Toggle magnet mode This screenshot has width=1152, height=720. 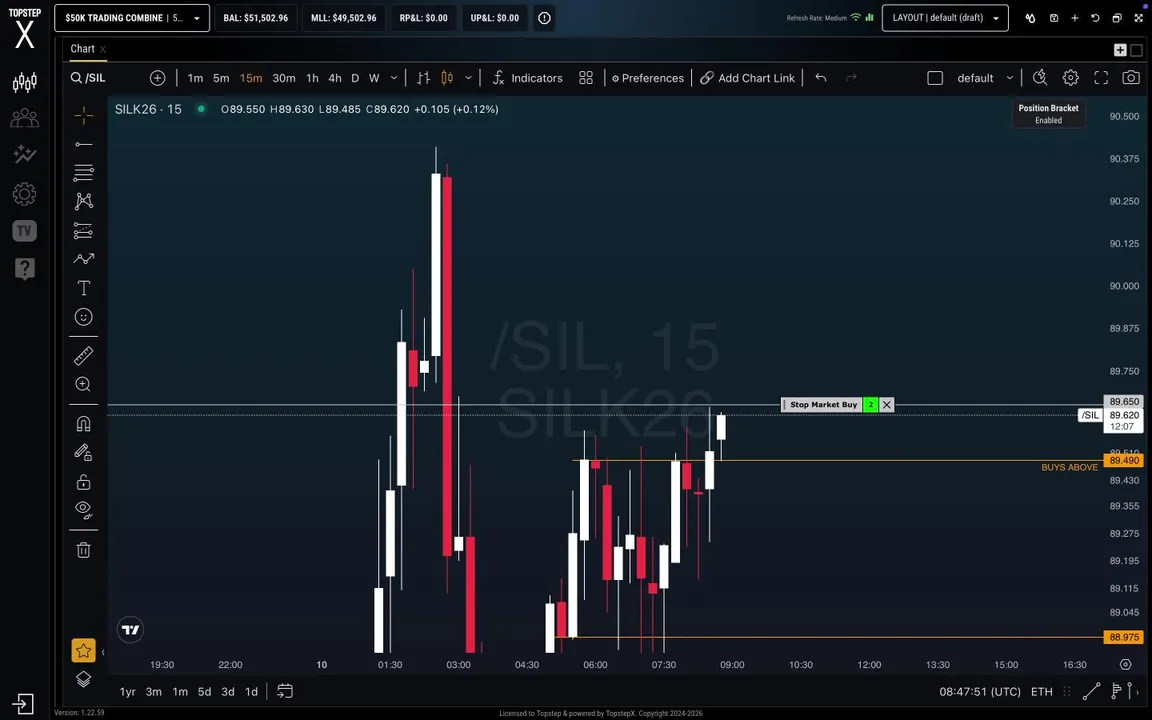(84, 424)
